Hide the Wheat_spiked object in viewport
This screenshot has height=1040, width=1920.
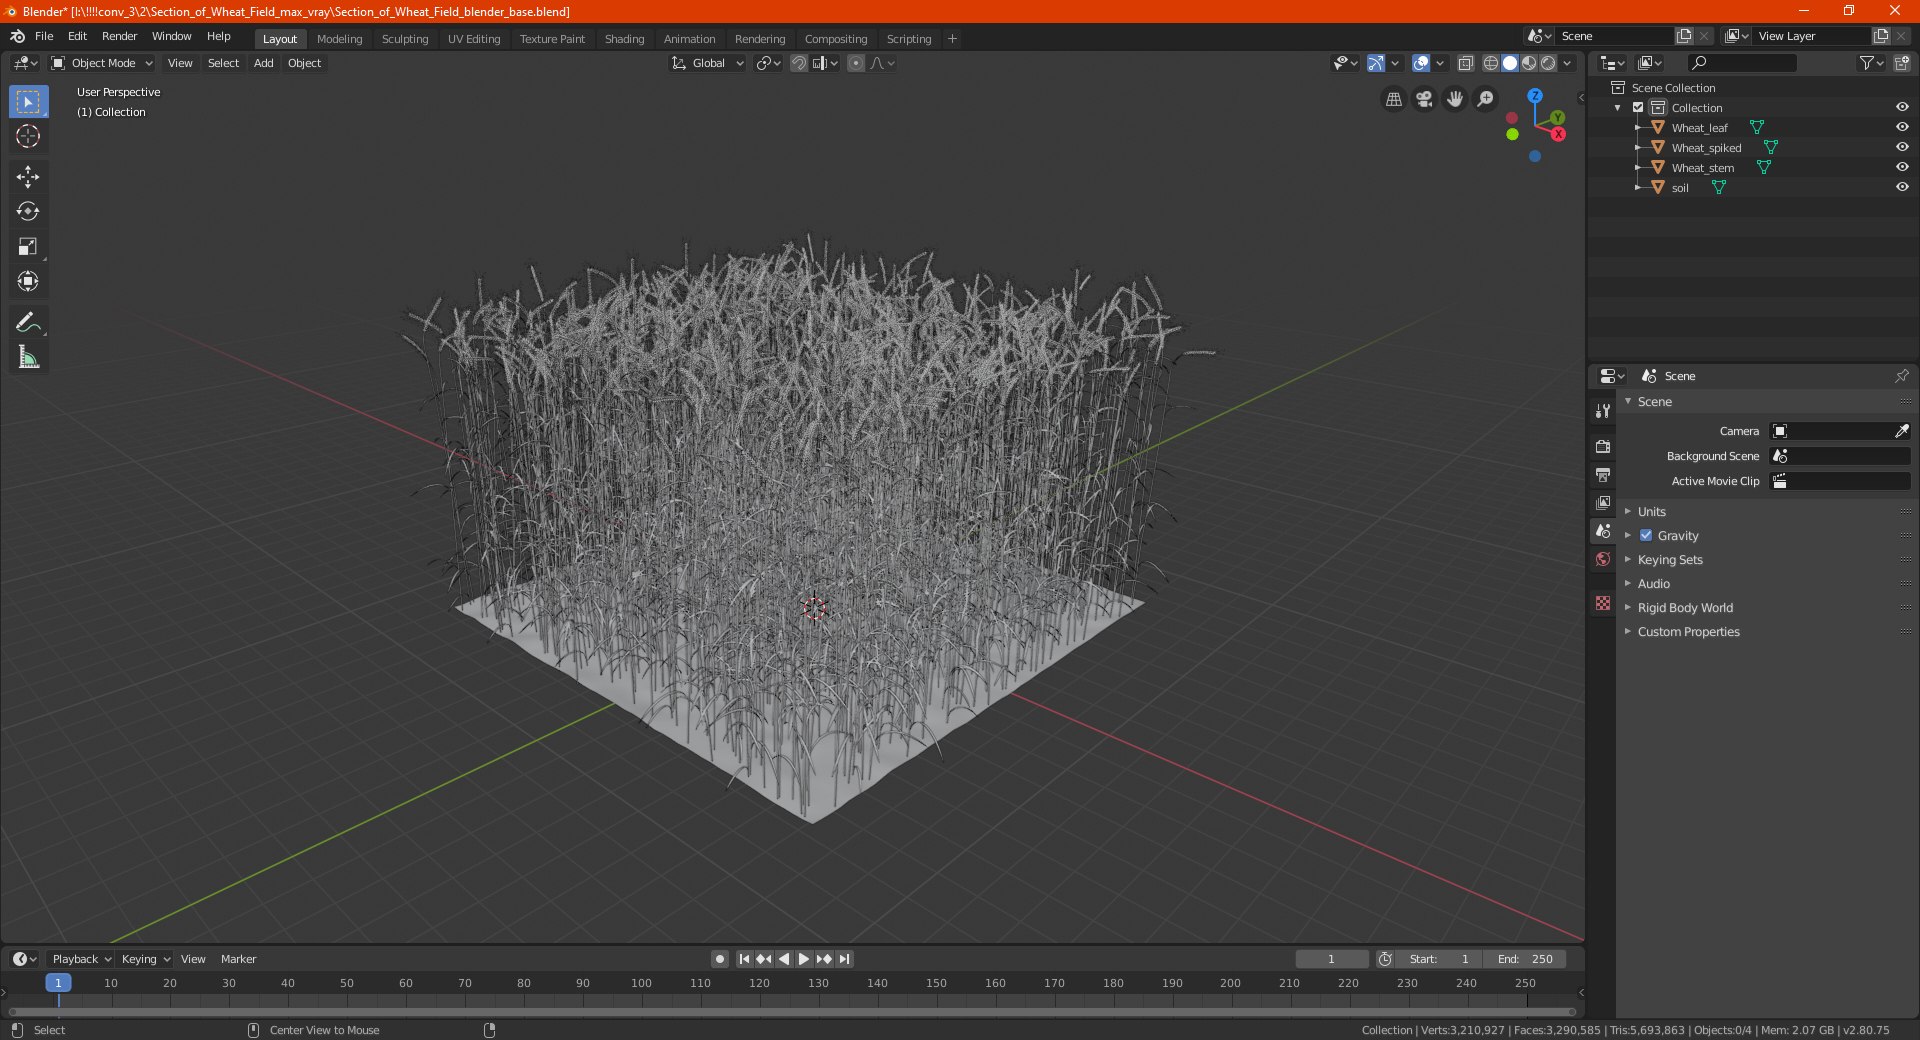click(x=1901, y=148)
